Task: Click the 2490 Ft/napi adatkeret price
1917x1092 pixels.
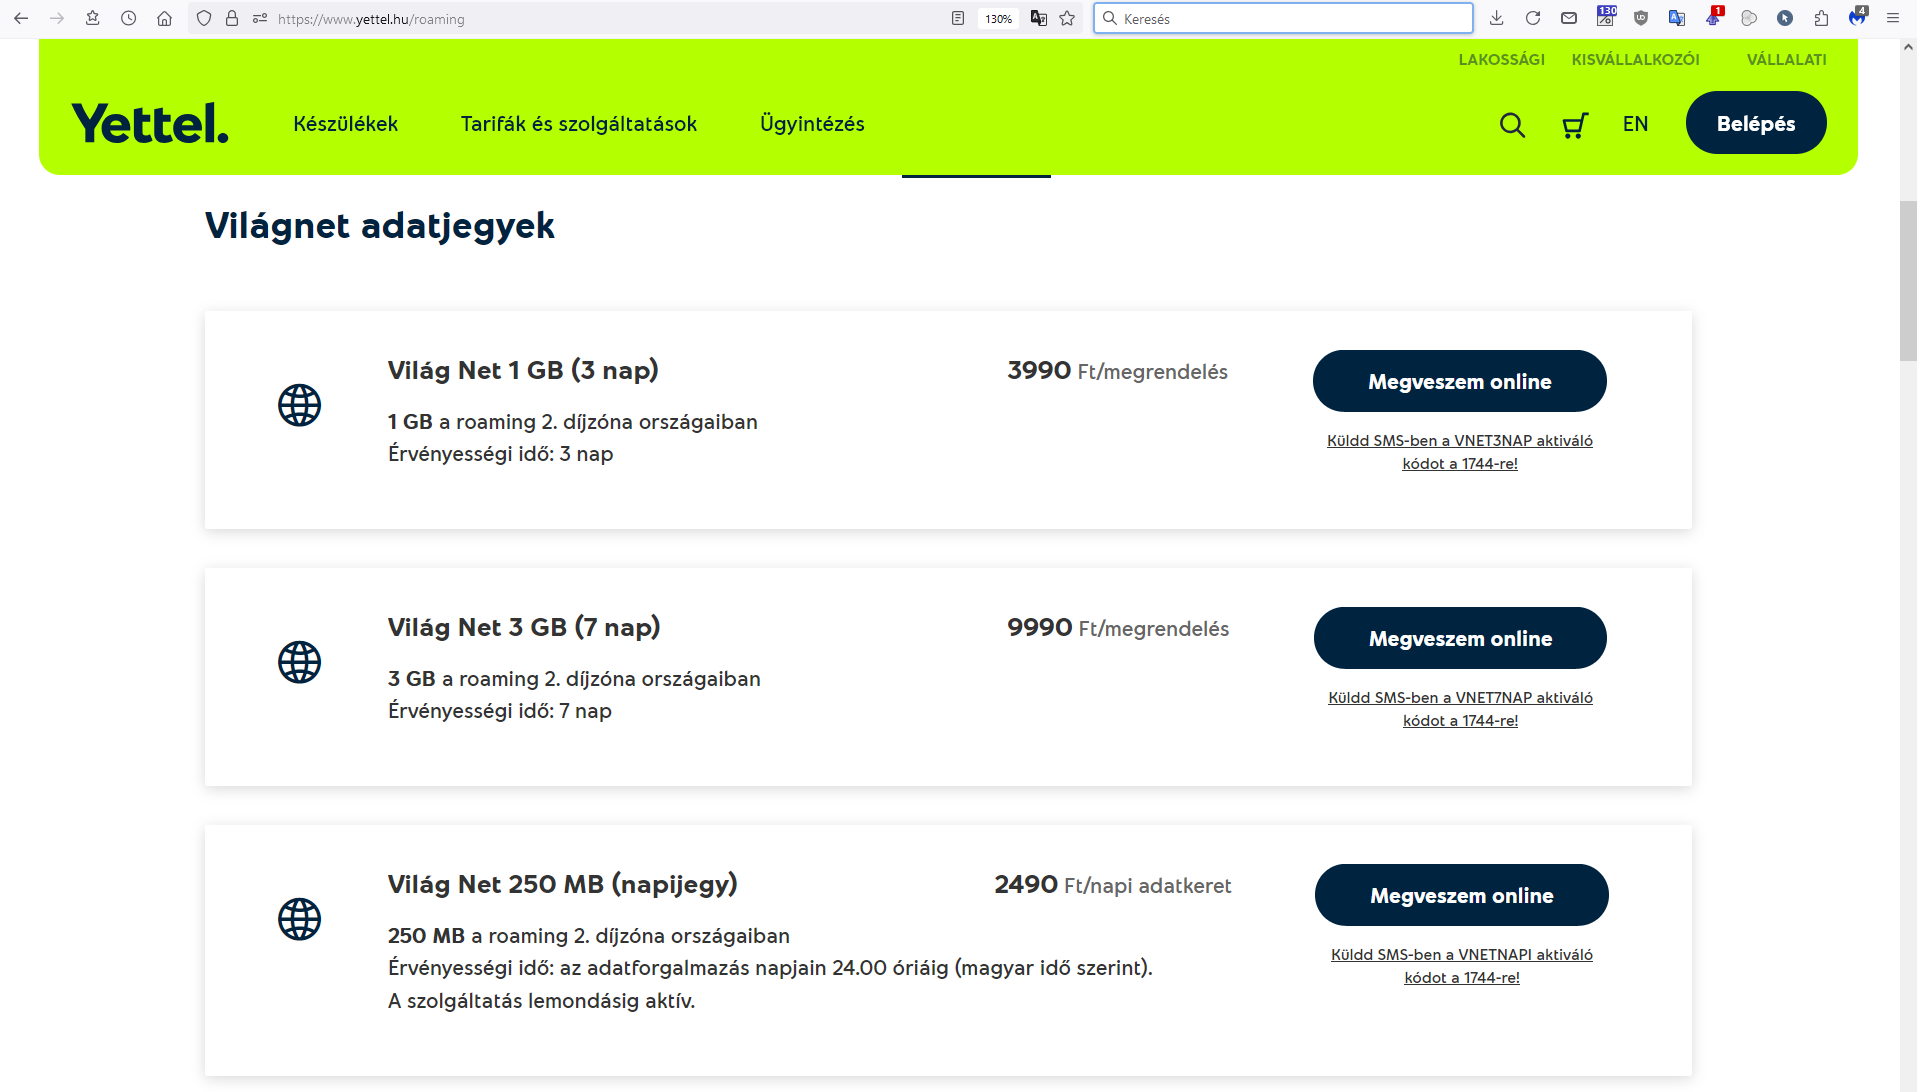Action: point(1113,885)
